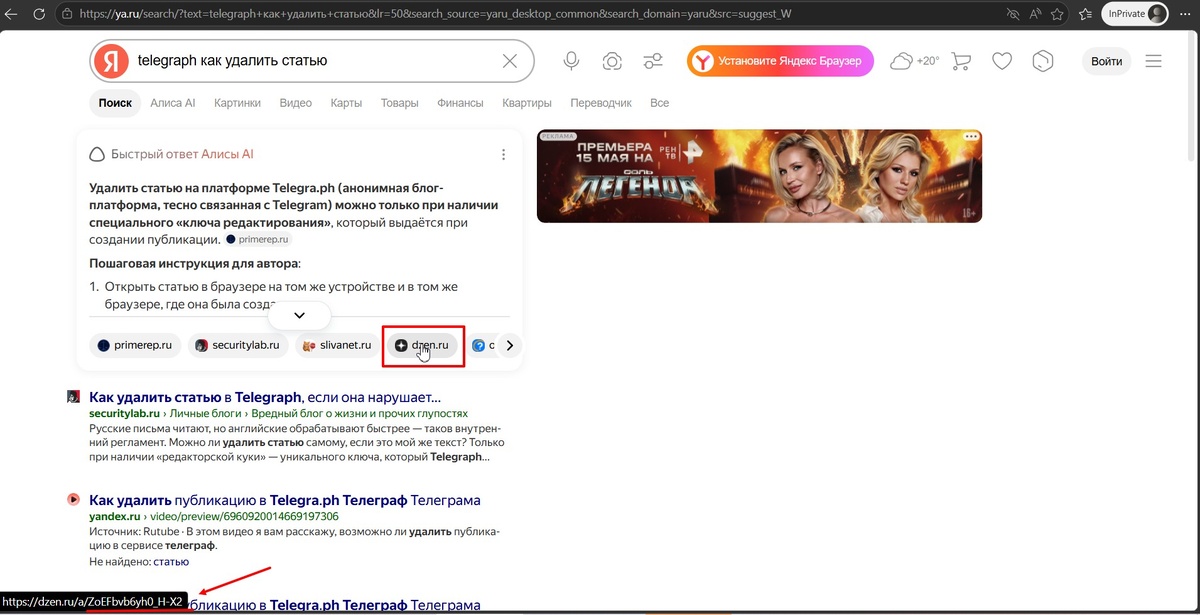Open the weather cloud +20° widget
1200x615 pixels.
(915, 61)
